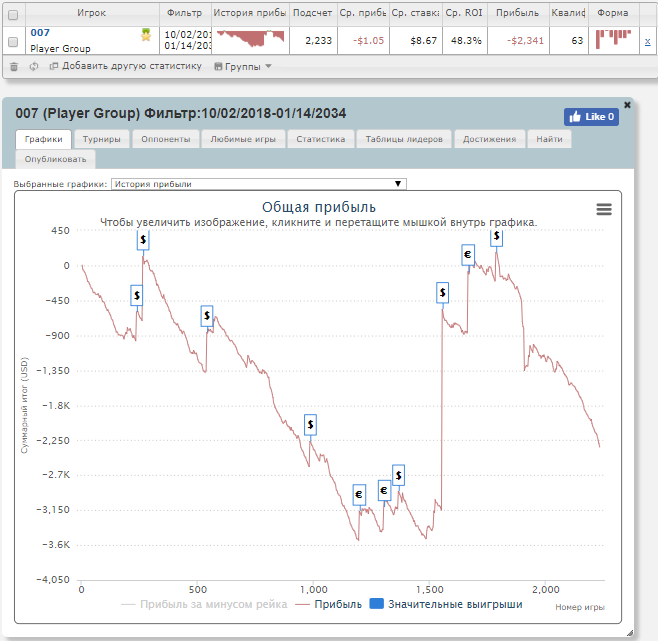Toggle Значительные выигрыши legend item
Screen dimensions: 658x641
click(x=446, y=604)
